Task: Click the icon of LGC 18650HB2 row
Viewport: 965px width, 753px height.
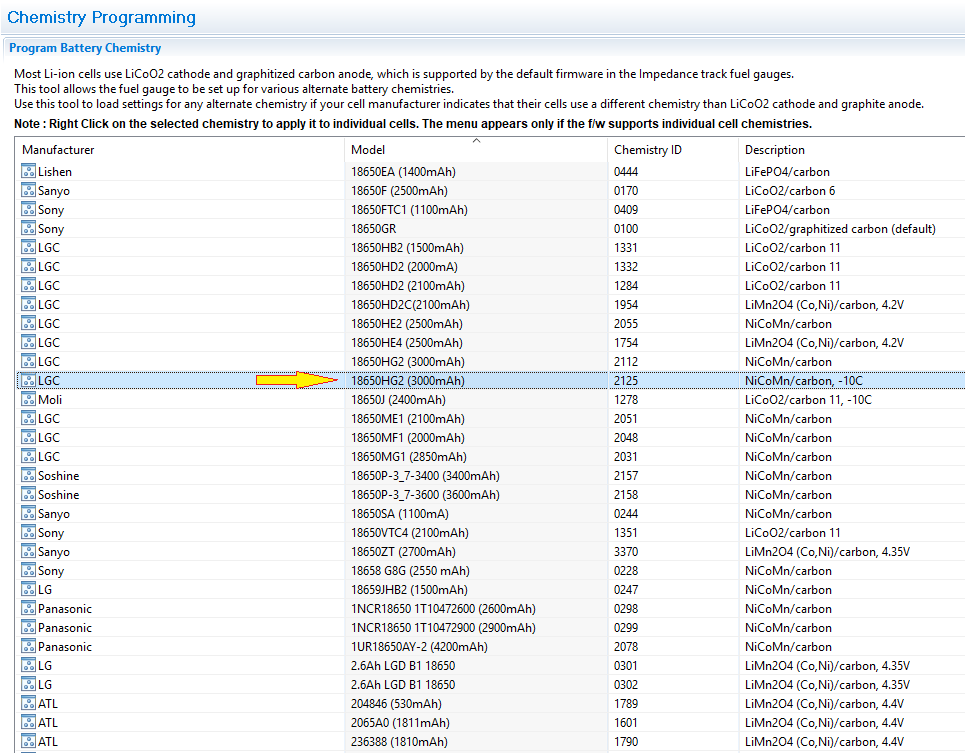Action: point(28,247)
